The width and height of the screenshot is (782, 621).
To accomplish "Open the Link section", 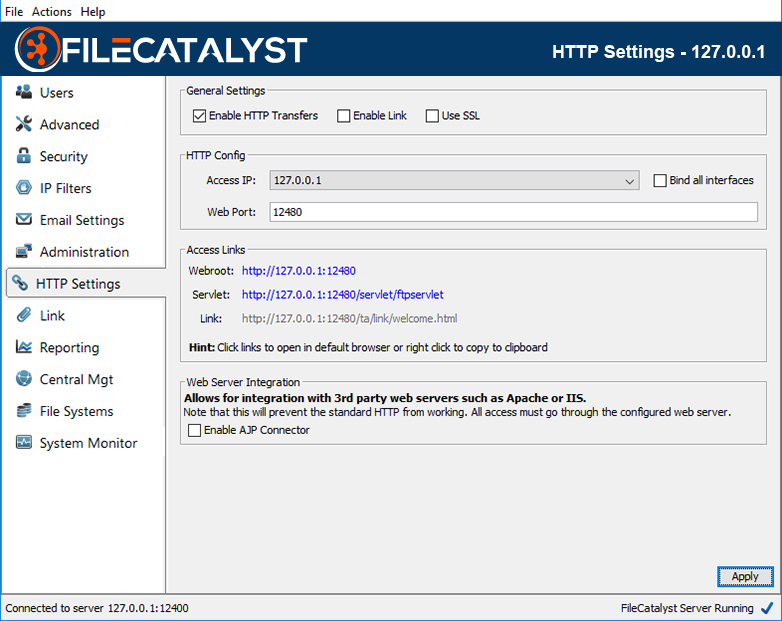I will coord(52,316).
